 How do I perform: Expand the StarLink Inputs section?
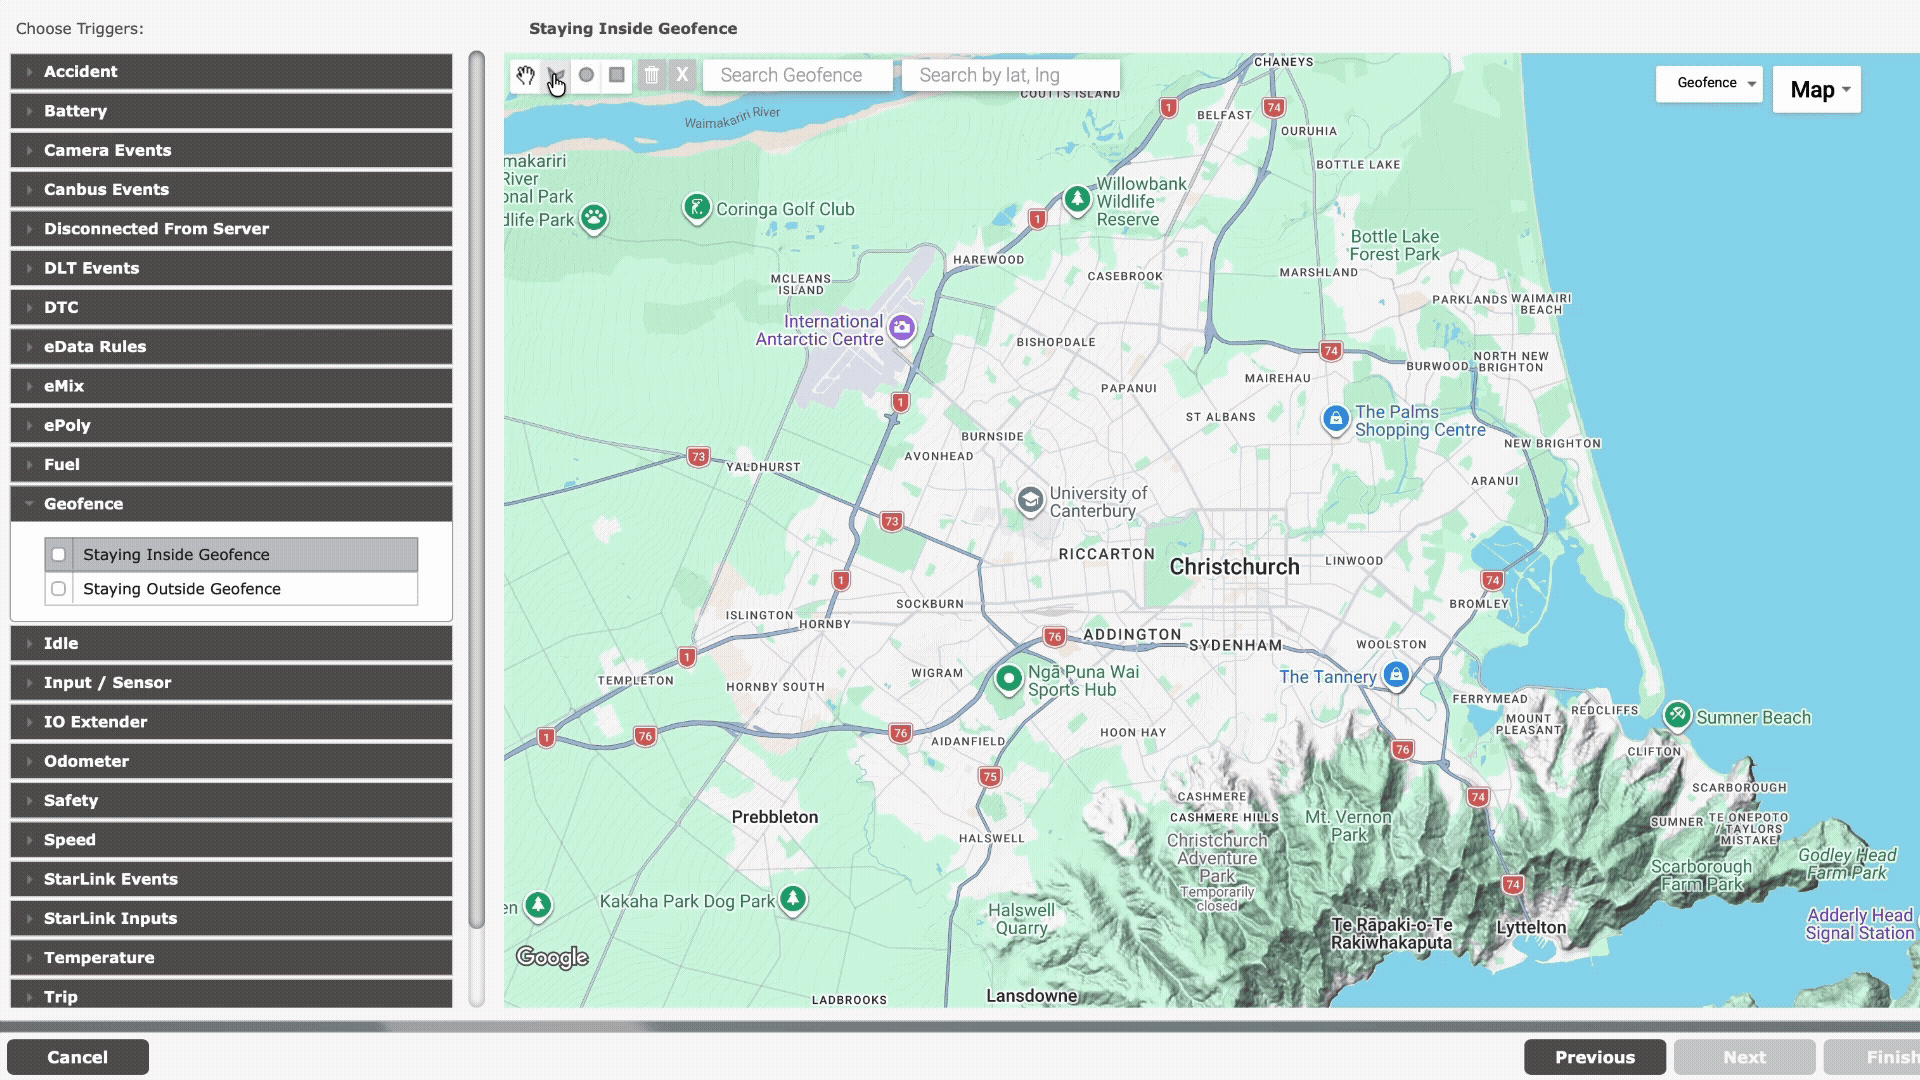pyautogui.click(x=231, y=919)
